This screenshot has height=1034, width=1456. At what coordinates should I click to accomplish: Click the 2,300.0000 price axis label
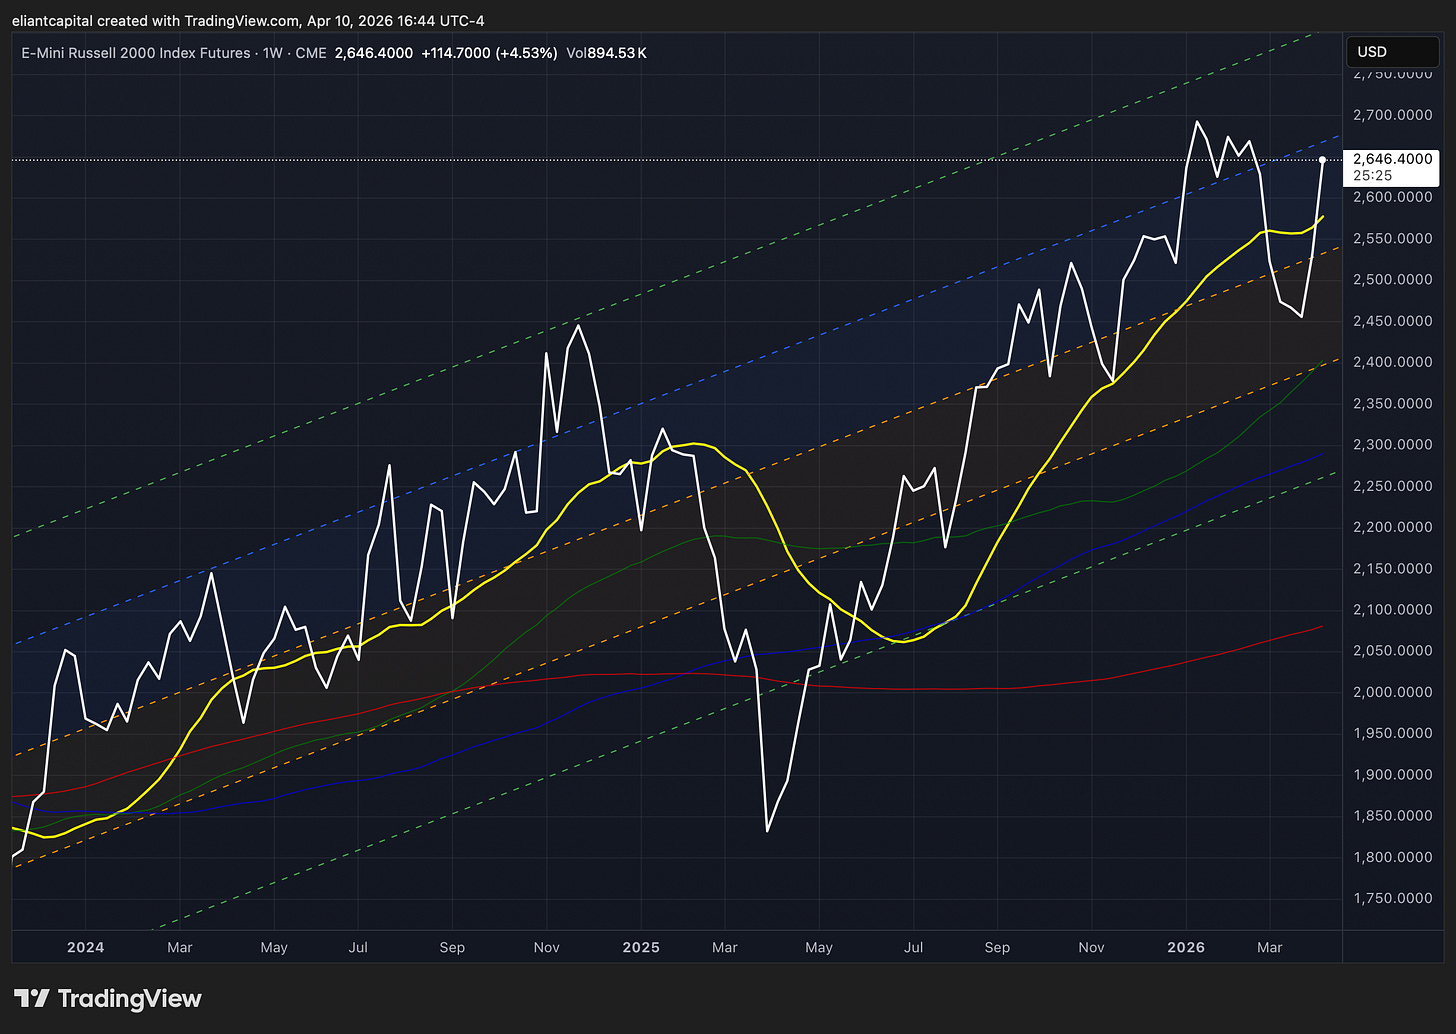[1391, 445]
